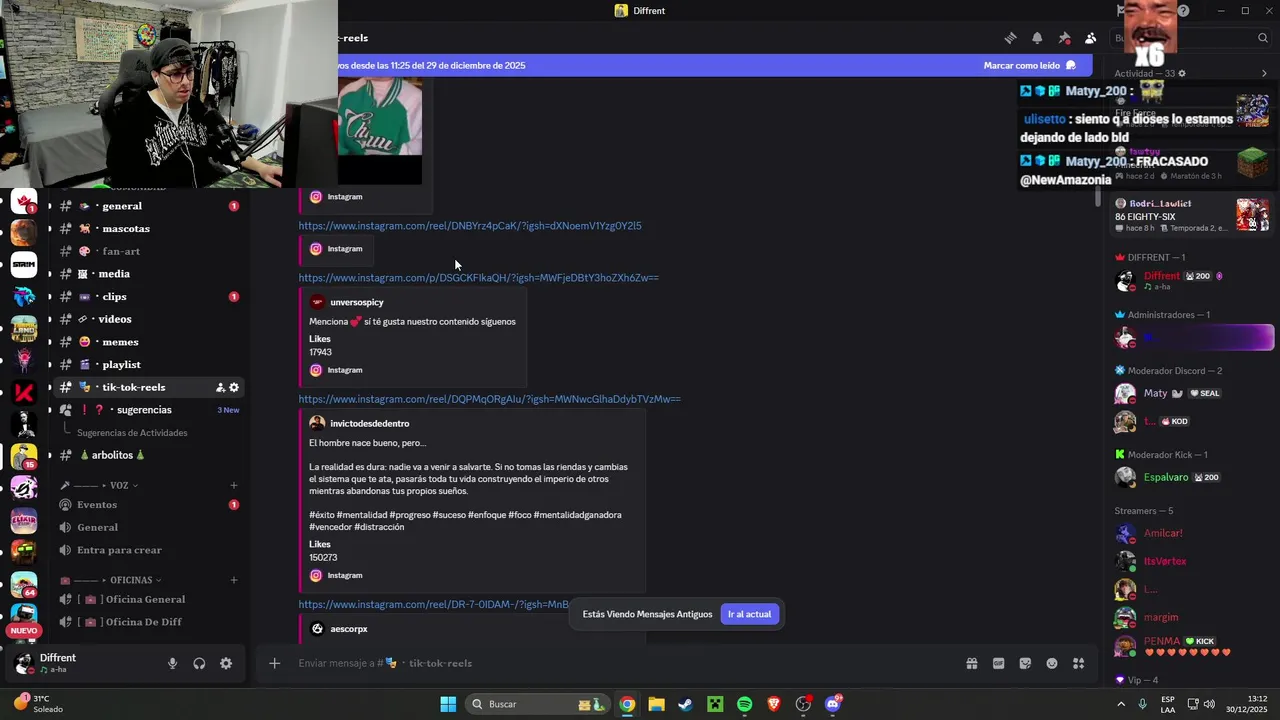This screenshot has width=1280, height=720.
Task: Open the instagram reel DNBYrz4pCaK link
Action: pyautogui.click(x=470, y=226)
